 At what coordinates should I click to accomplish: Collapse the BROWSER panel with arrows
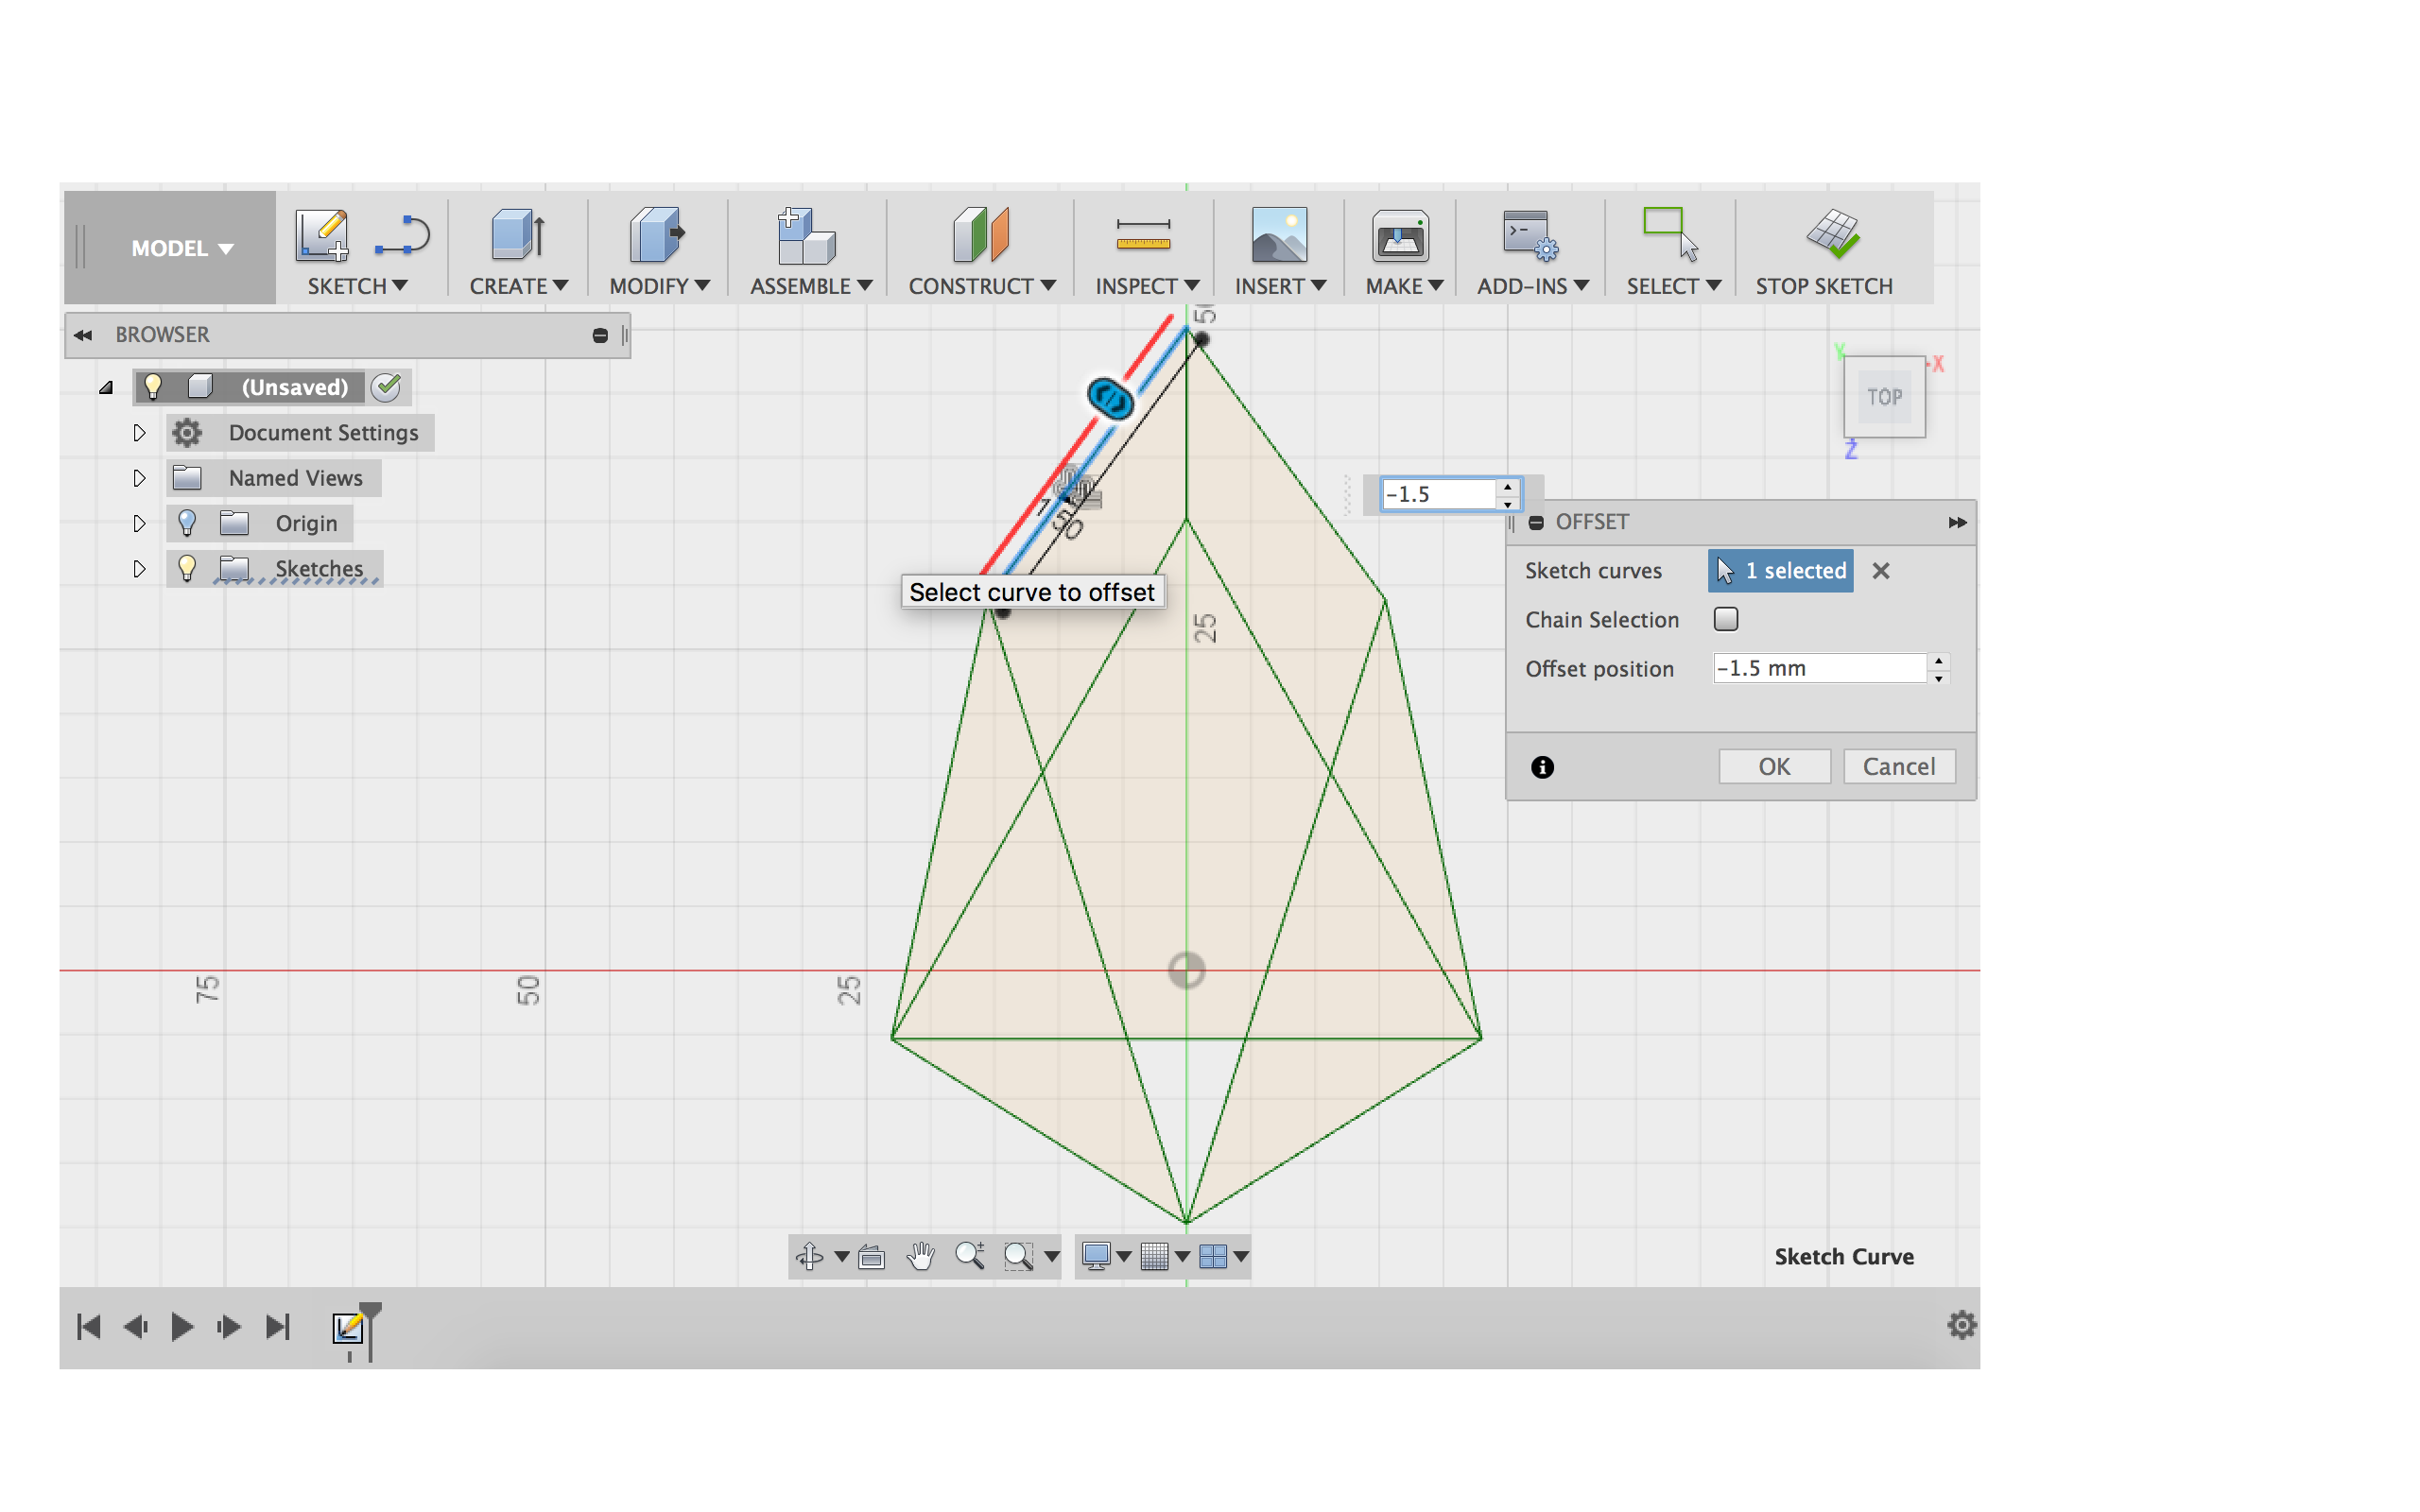(x=83, y=335)
